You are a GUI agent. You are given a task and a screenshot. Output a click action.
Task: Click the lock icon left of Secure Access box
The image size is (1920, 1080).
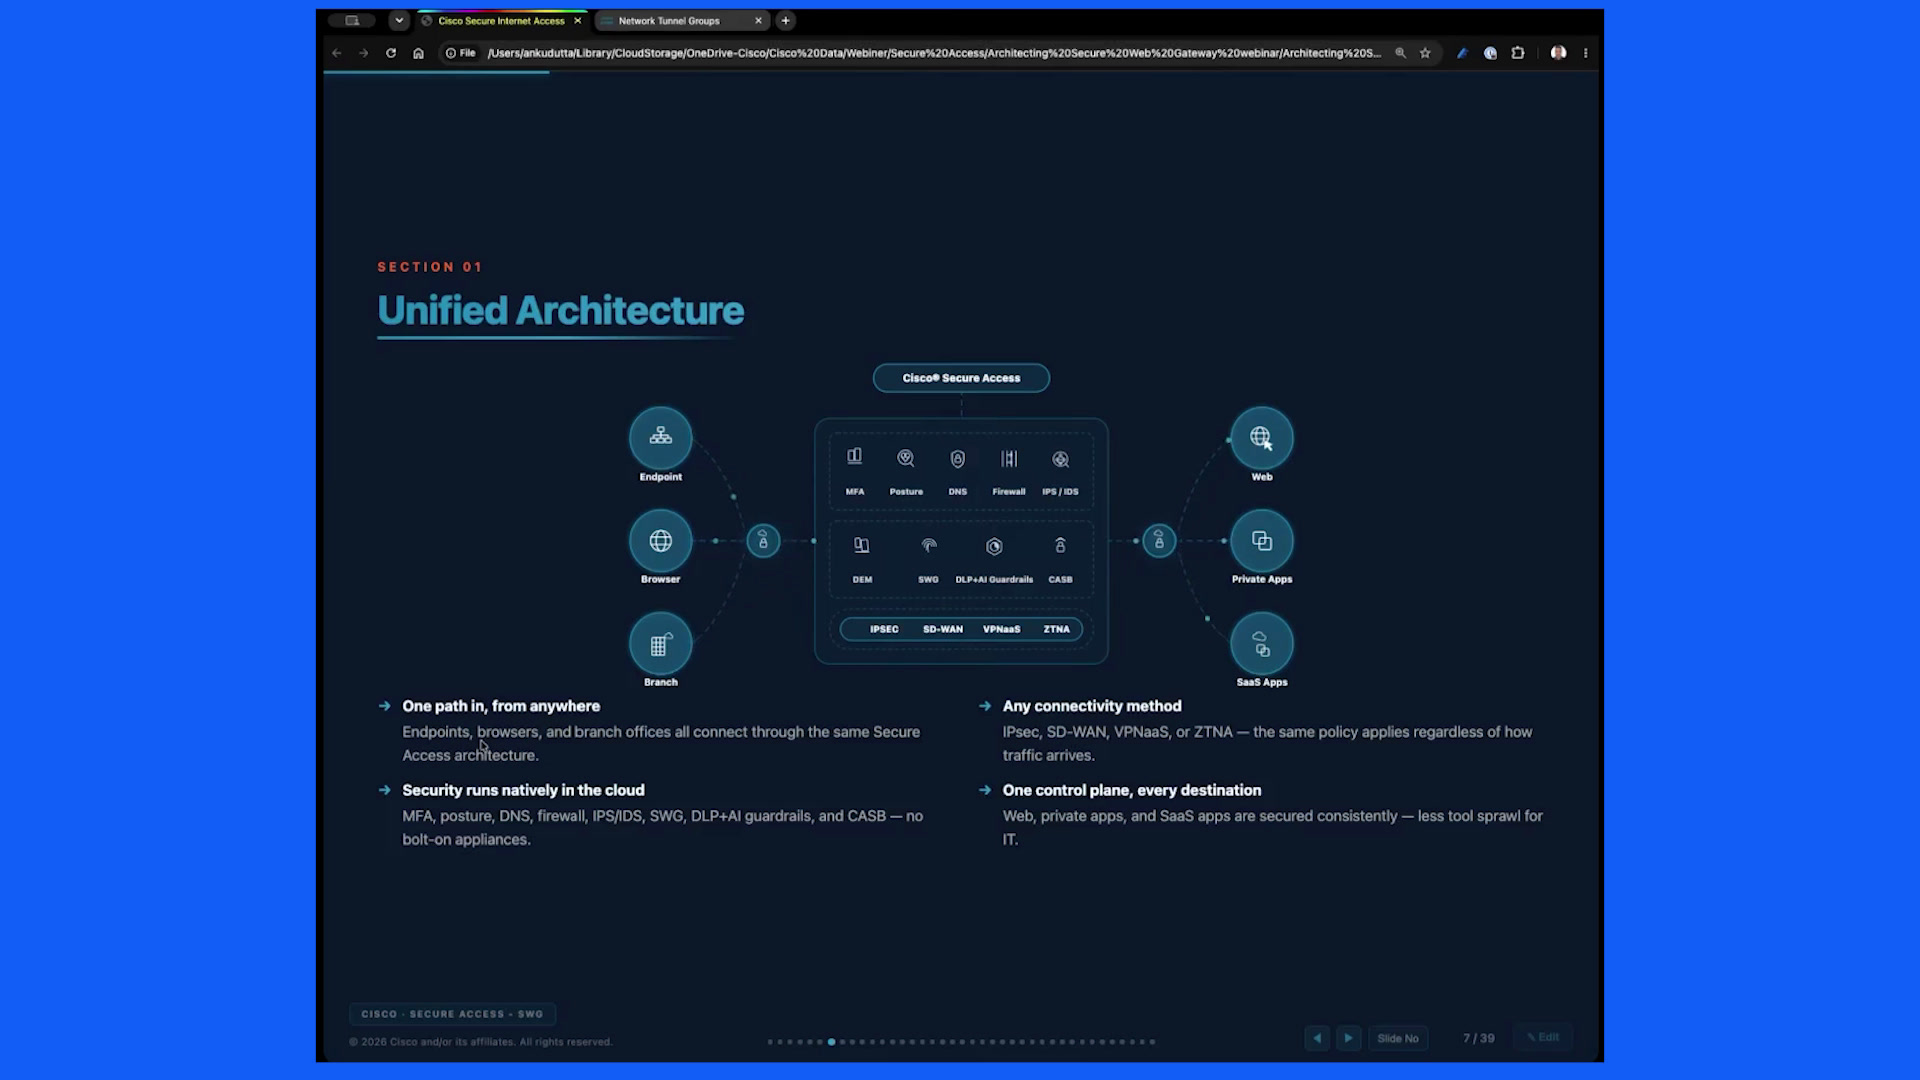(763, 541)
